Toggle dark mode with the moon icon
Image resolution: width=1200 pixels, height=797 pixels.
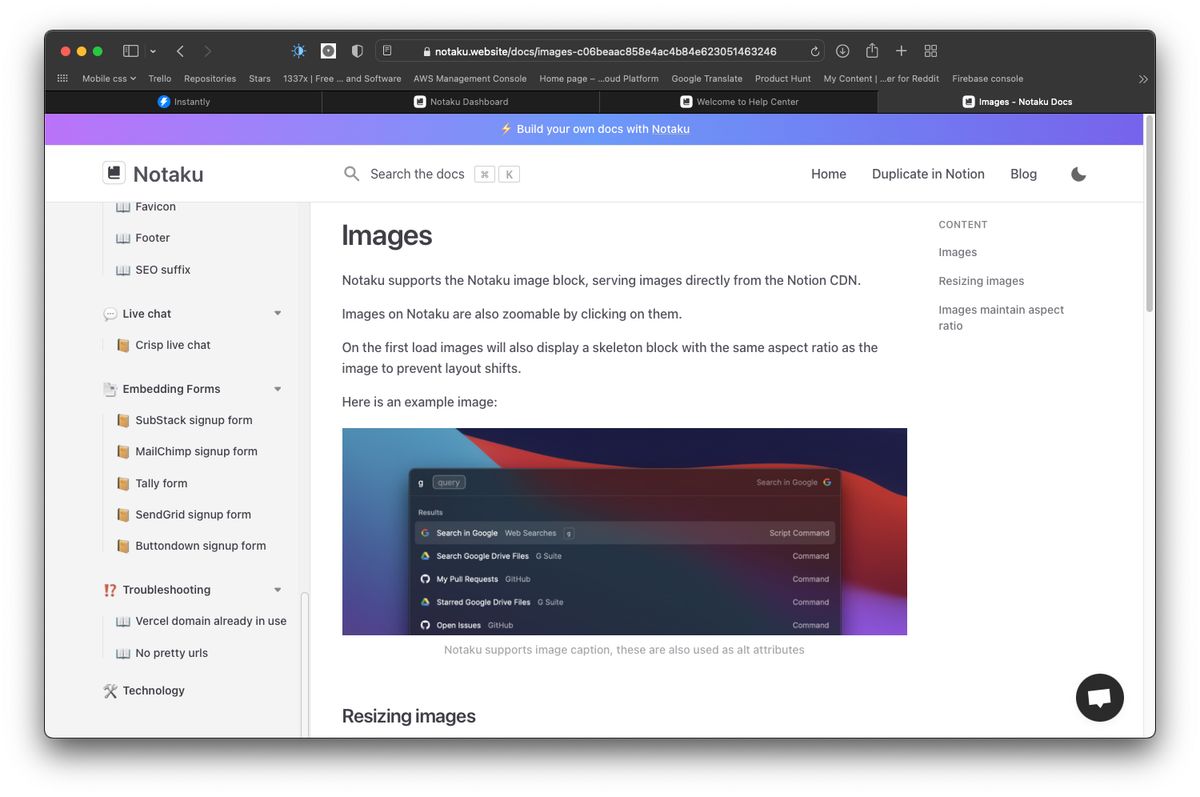coord(1078,174)
